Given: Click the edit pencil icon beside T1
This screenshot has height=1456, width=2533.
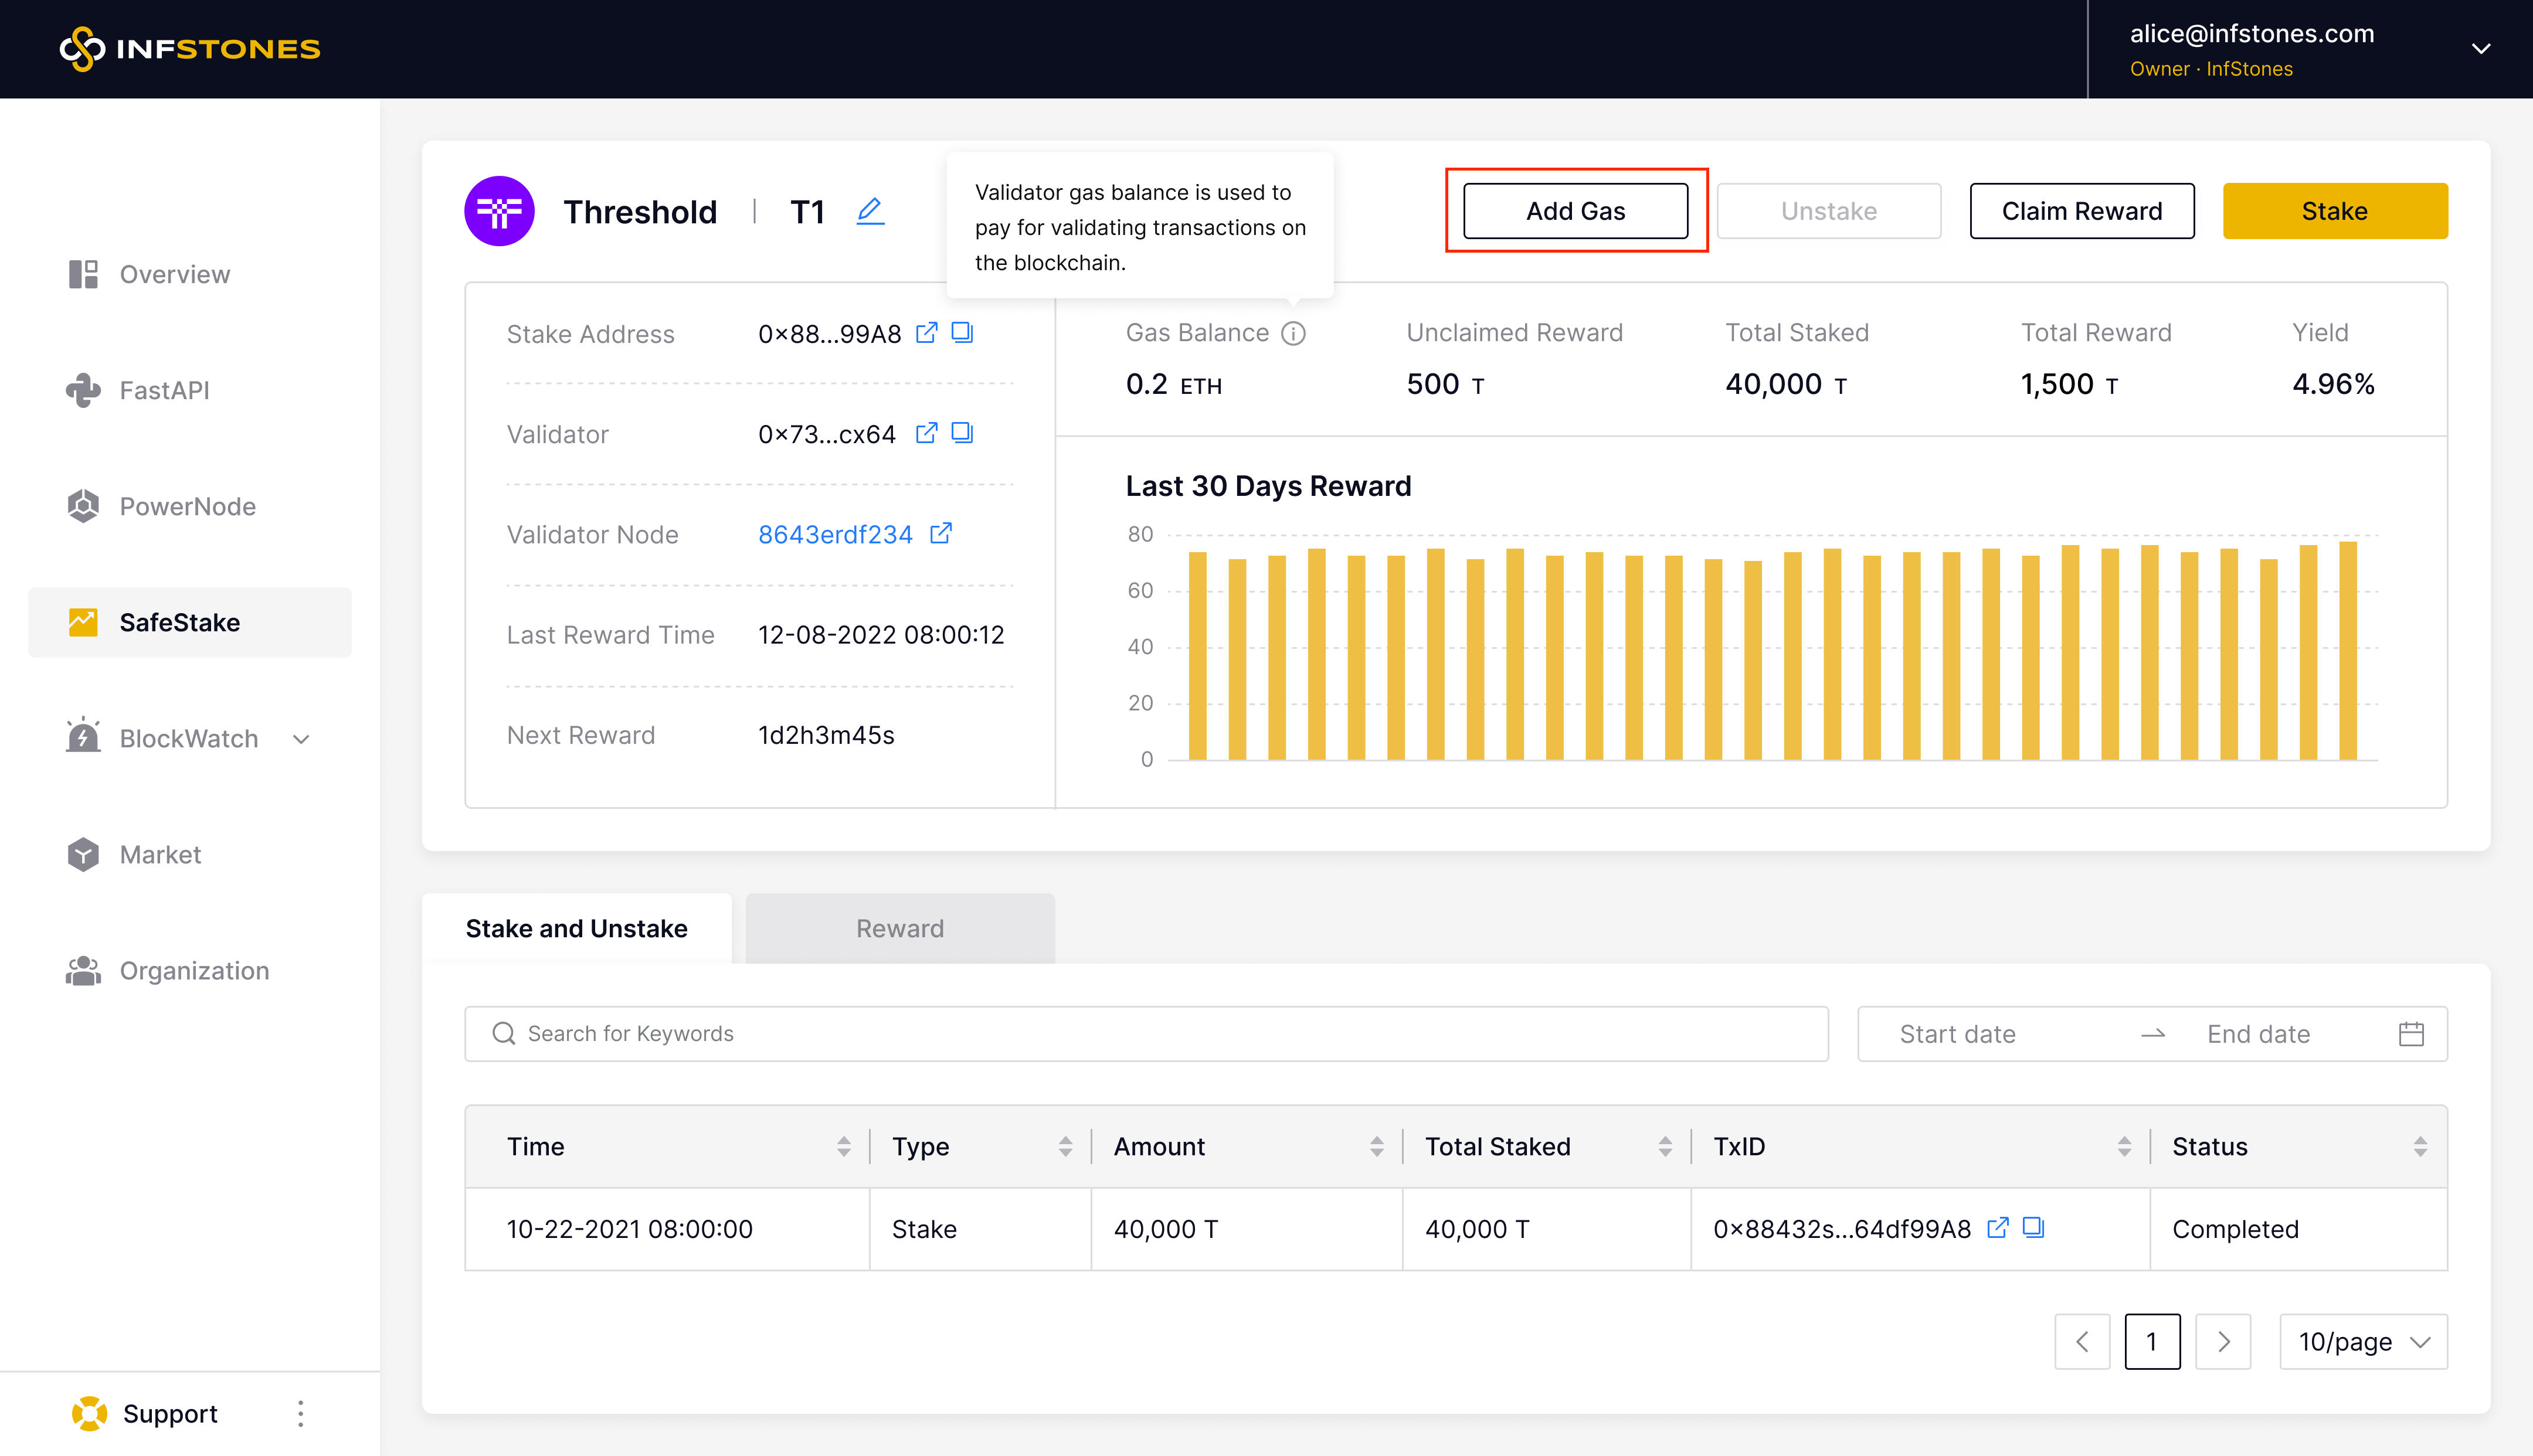Looking at the screenshot, I should 870,211.
